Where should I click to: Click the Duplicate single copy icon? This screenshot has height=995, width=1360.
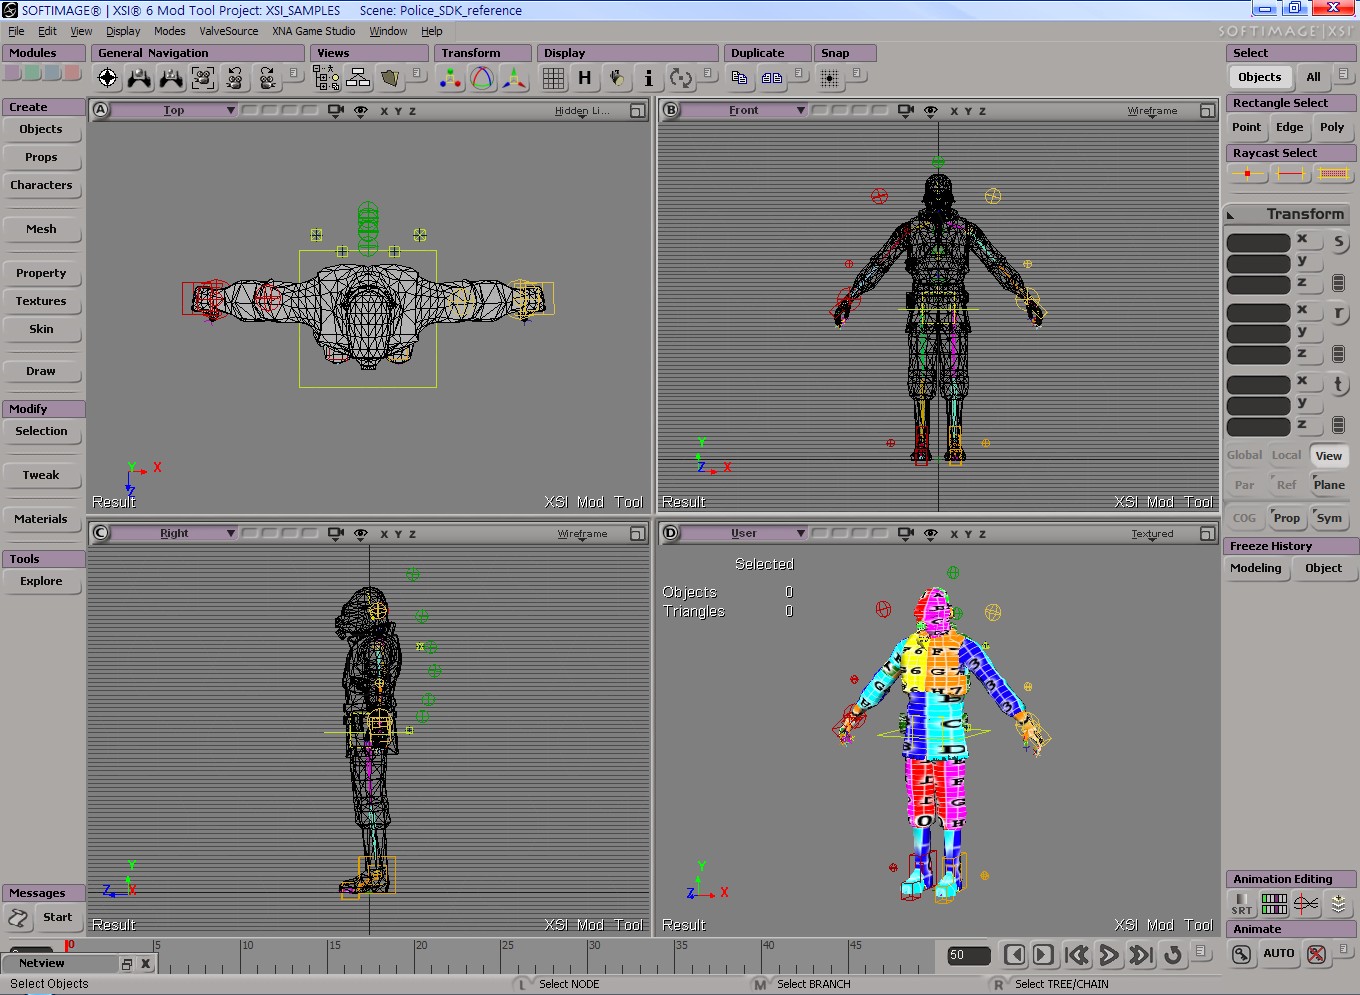[x=739, y=77]
